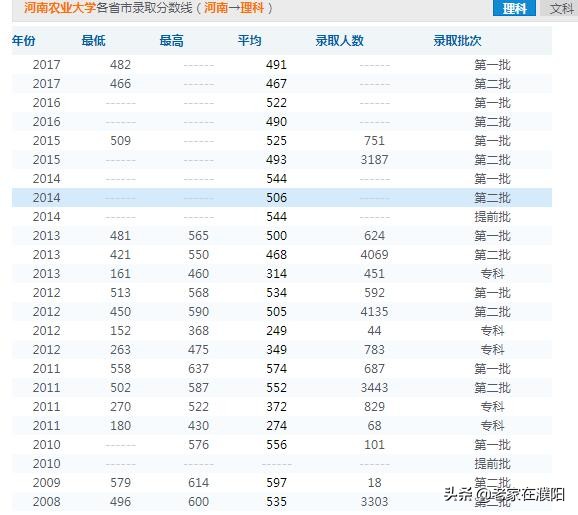The height and width of the screenshot is (515, 578).
Task: Select the enrollment count 783 cell
Action: point(375,349)
